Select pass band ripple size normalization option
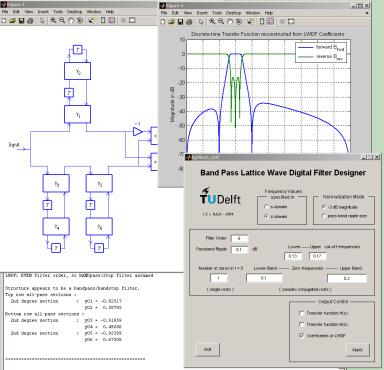 [x=323, y=216]
